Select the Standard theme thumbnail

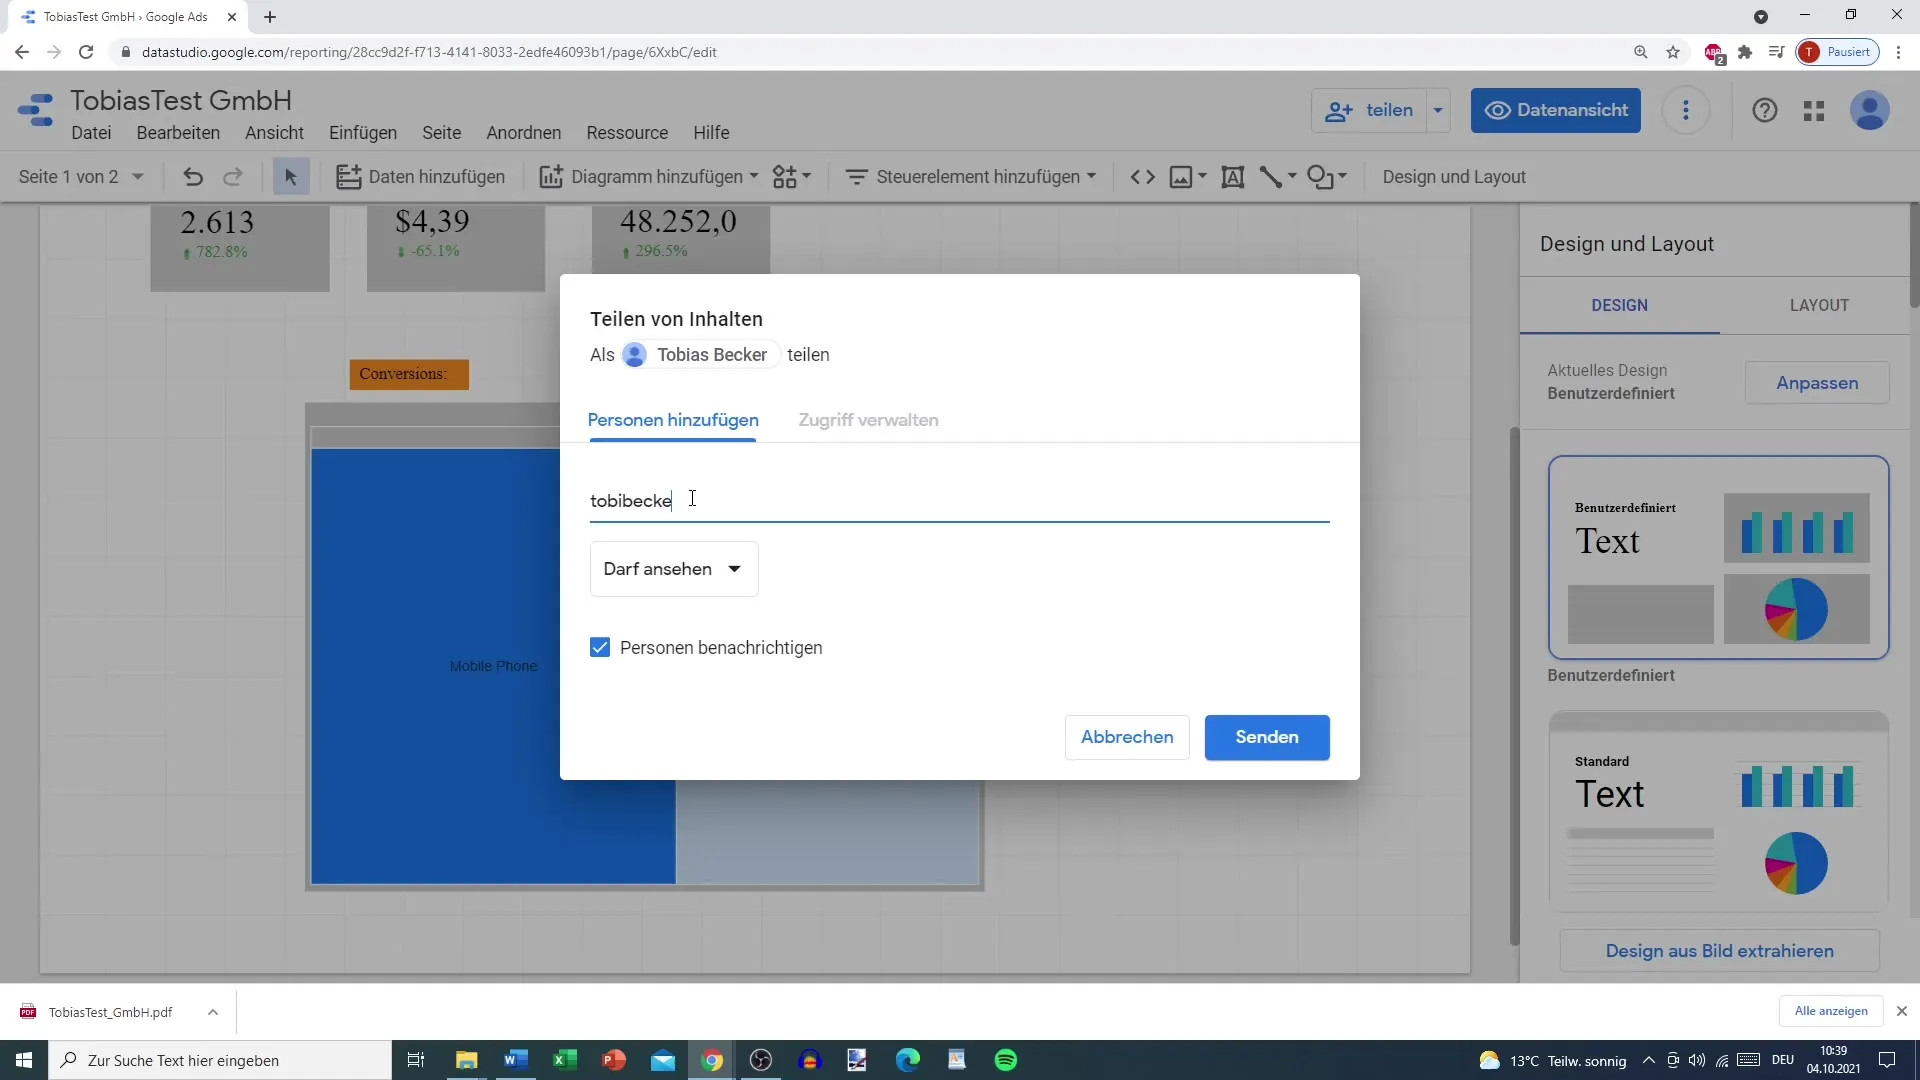(x=1718, y=812)
